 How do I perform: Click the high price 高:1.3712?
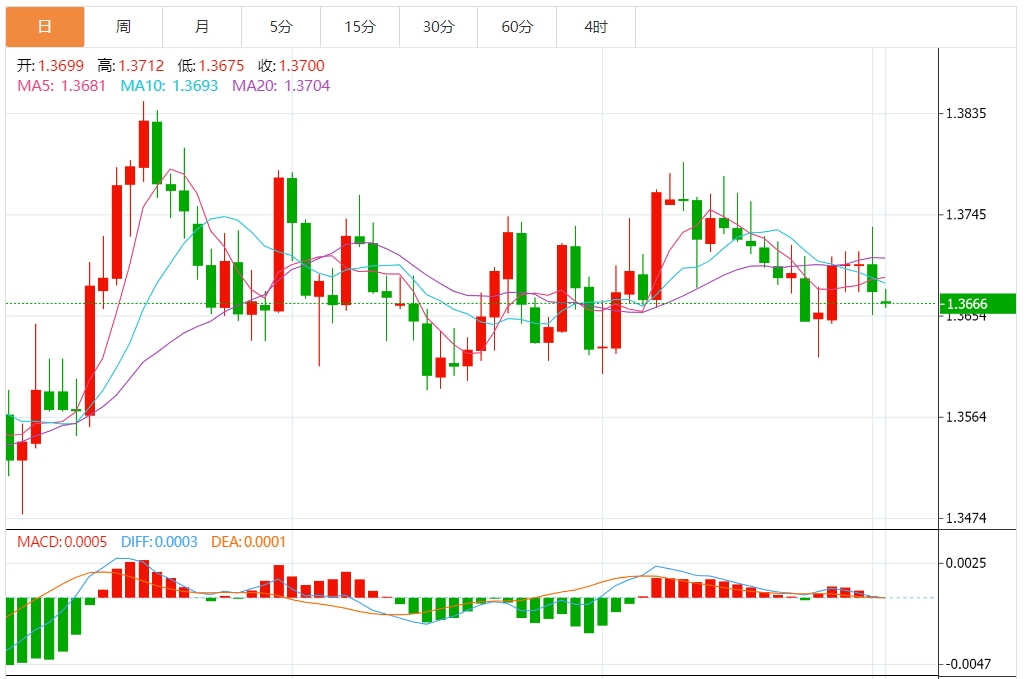[x=131, y=65]
